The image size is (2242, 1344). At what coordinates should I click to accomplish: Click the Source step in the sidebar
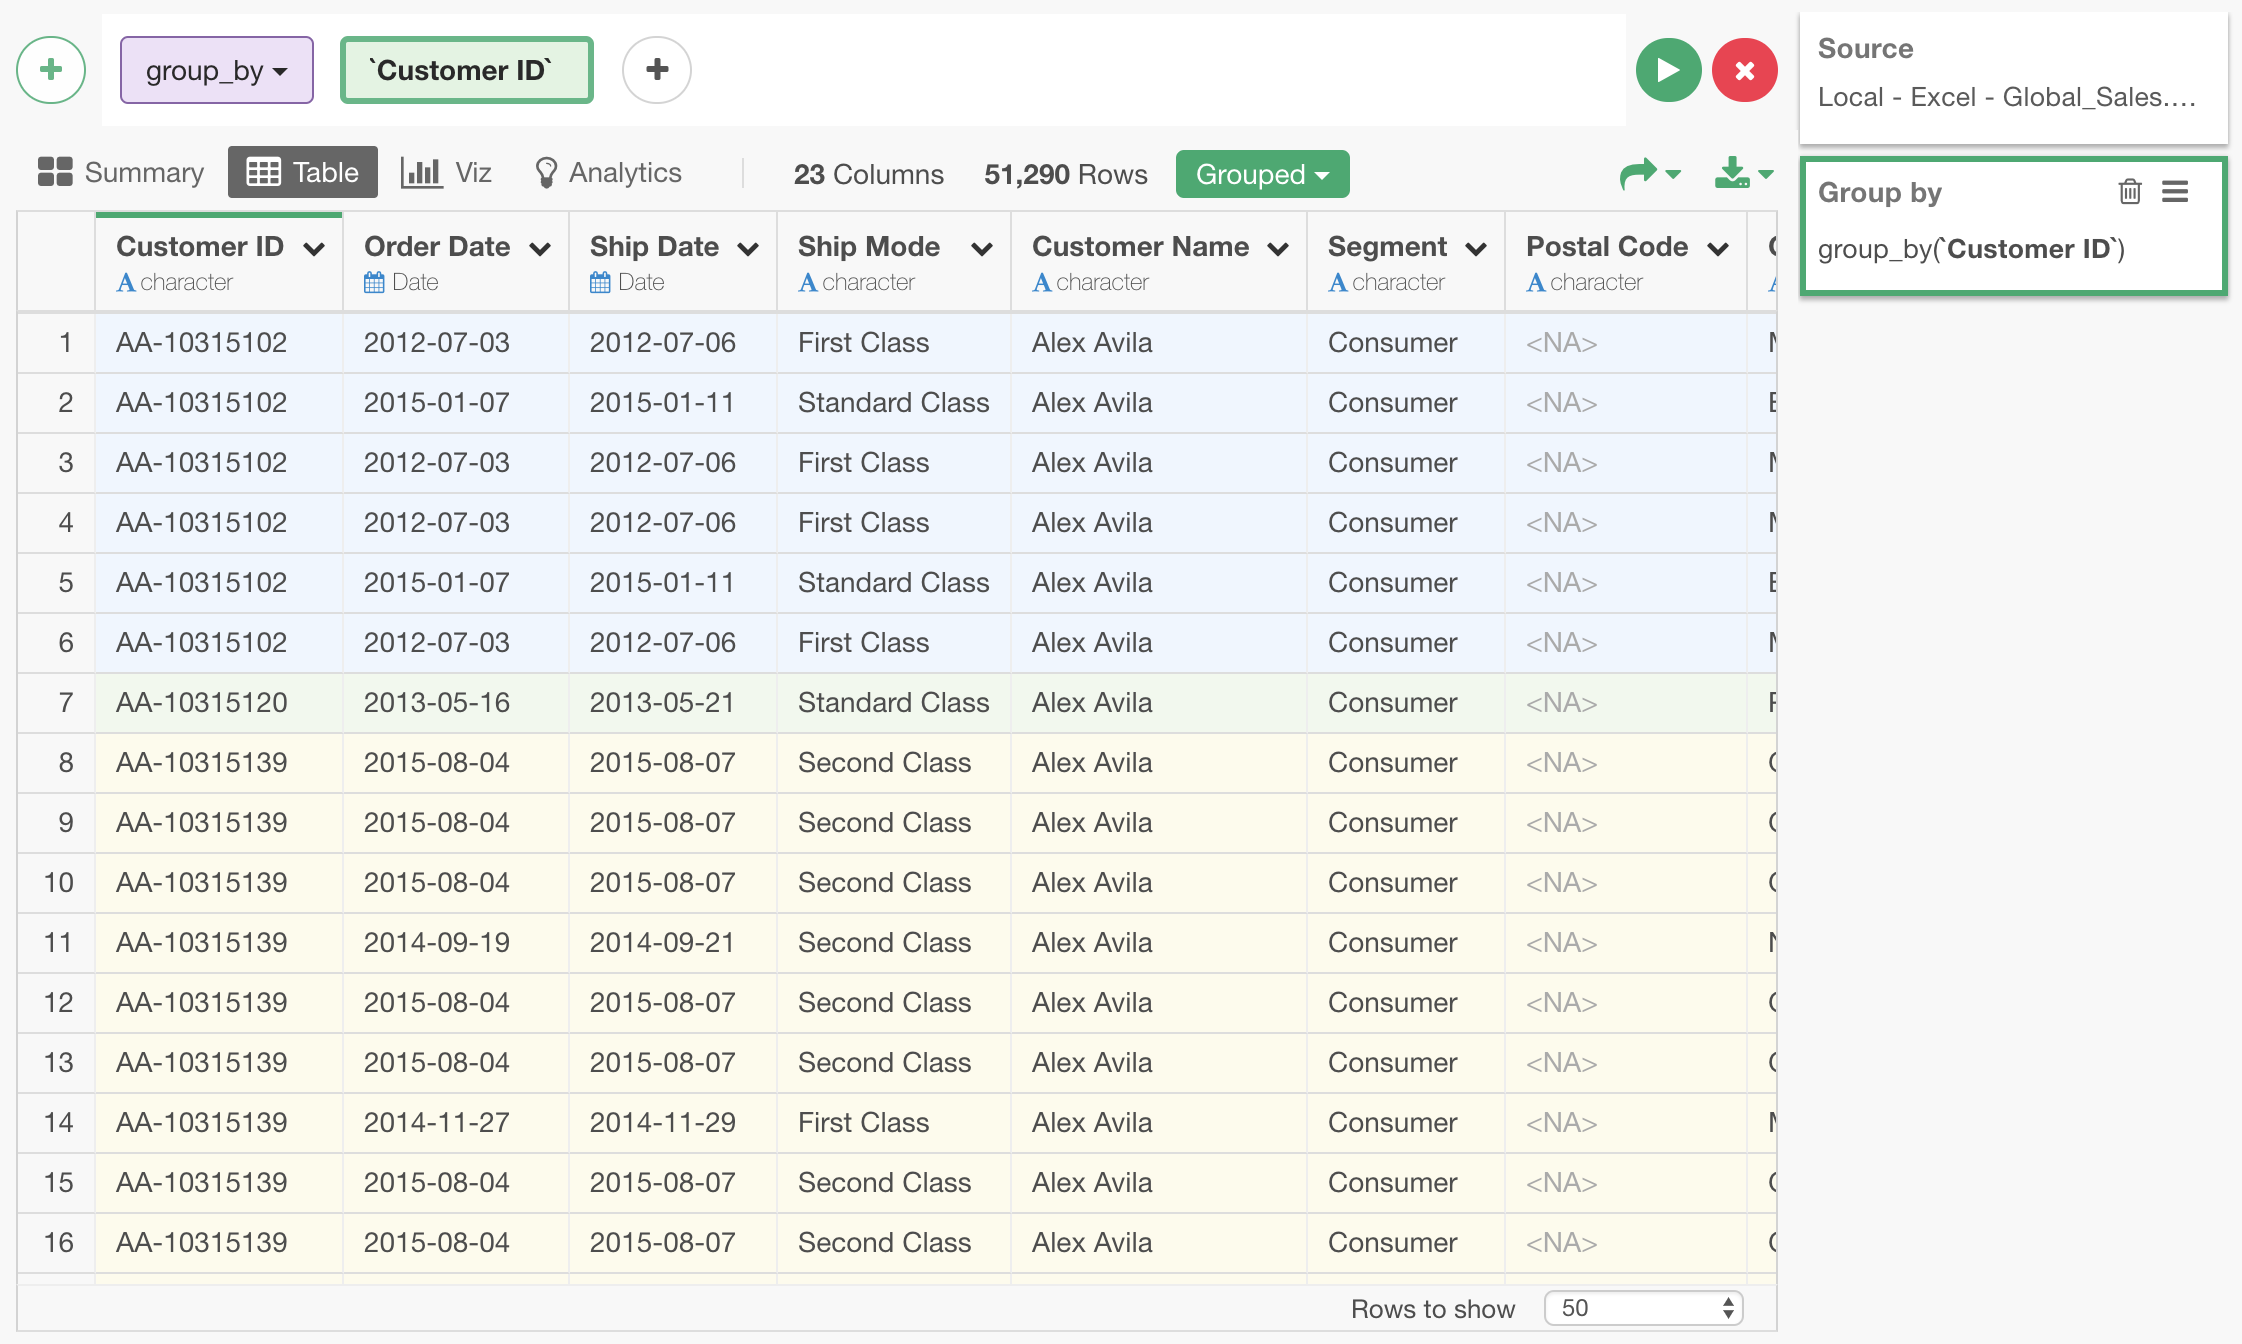tap(2012, 74)
